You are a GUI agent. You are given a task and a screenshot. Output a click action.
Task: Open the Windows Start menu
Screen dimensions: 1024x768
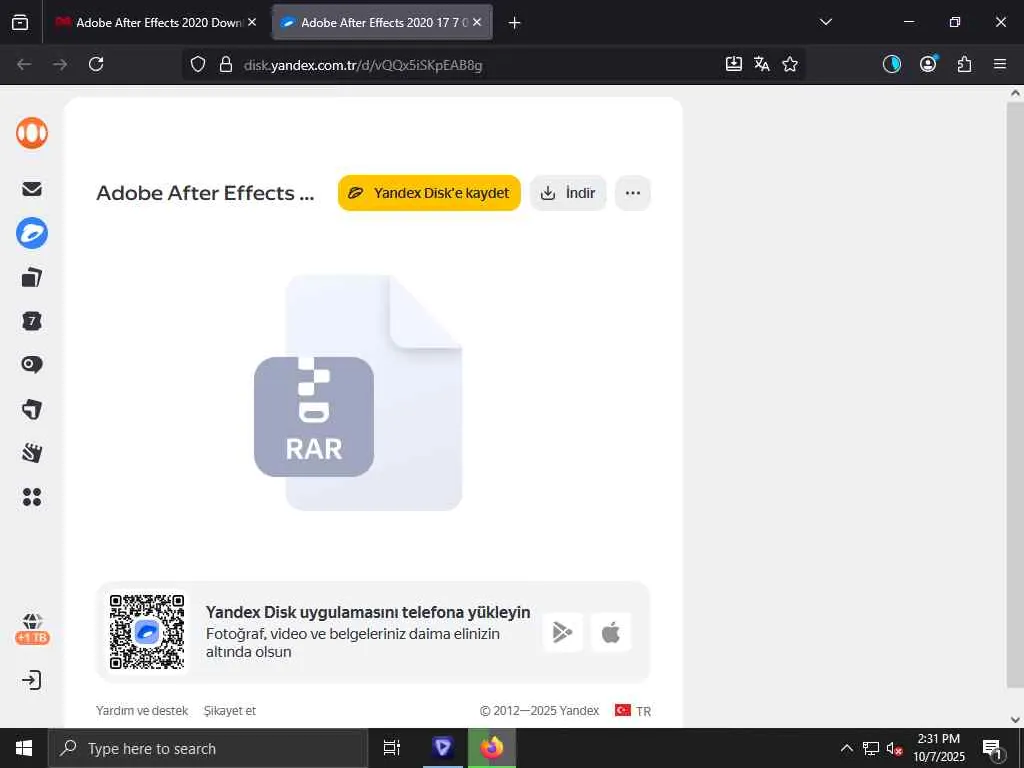click(24, 748)
